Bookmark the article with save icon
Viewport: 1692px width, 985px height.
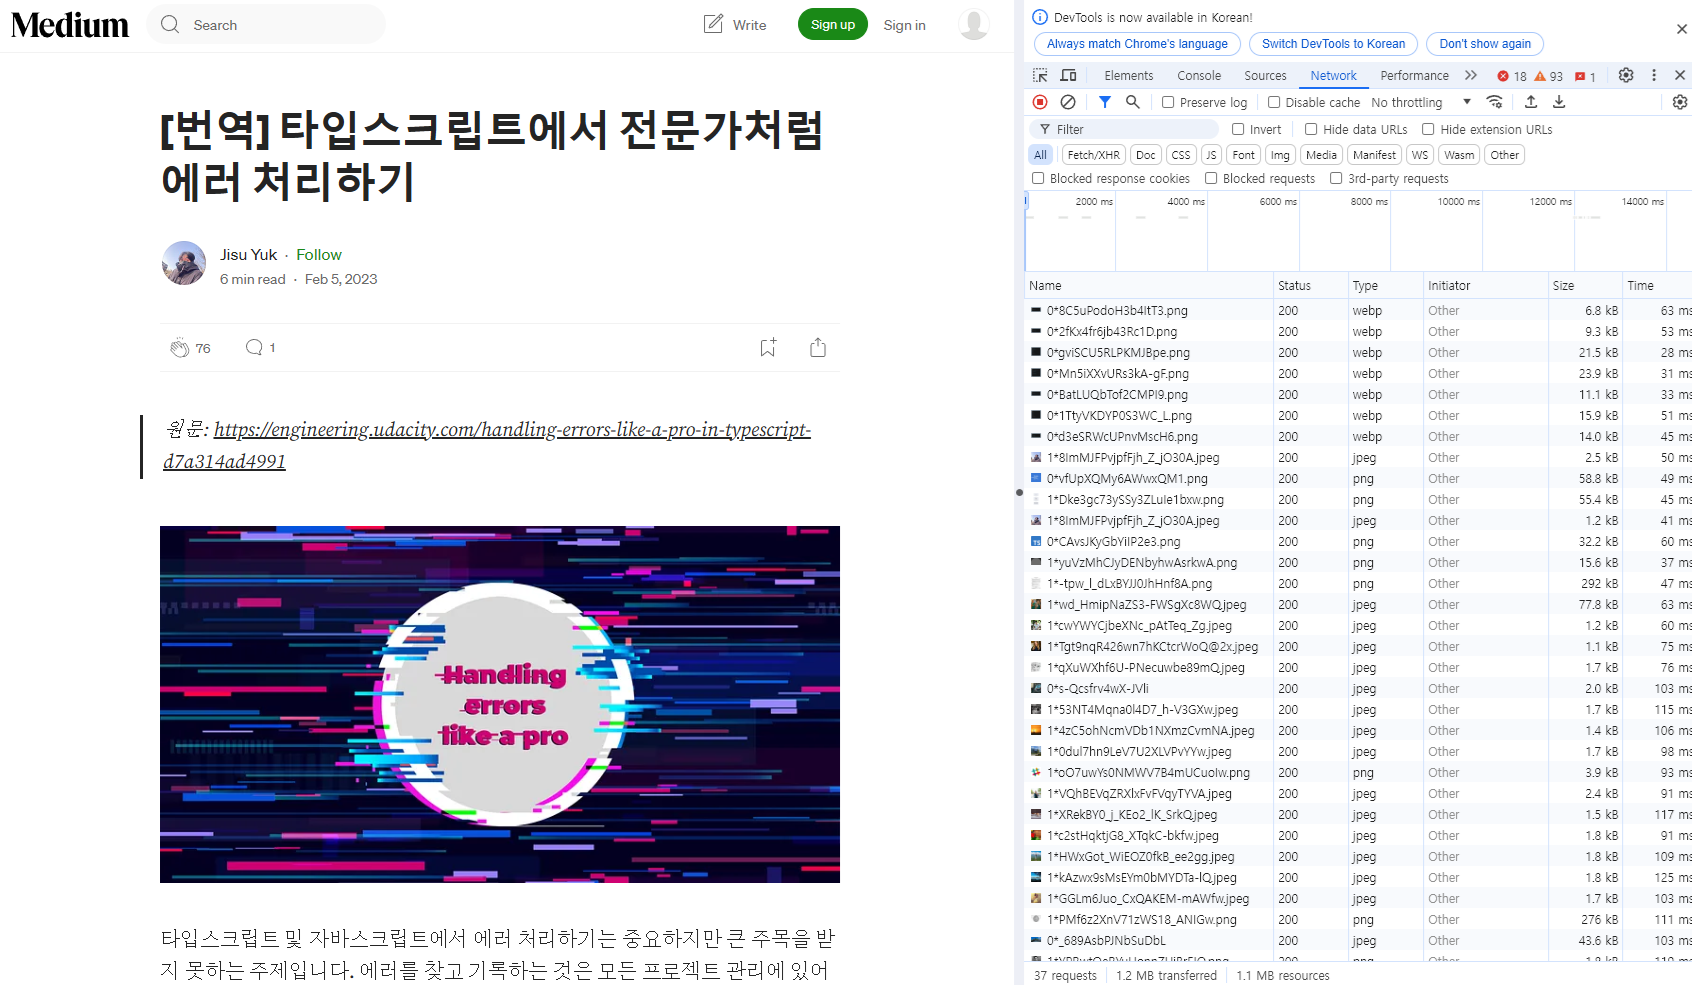pyautogui.click(x=768, y=347)
